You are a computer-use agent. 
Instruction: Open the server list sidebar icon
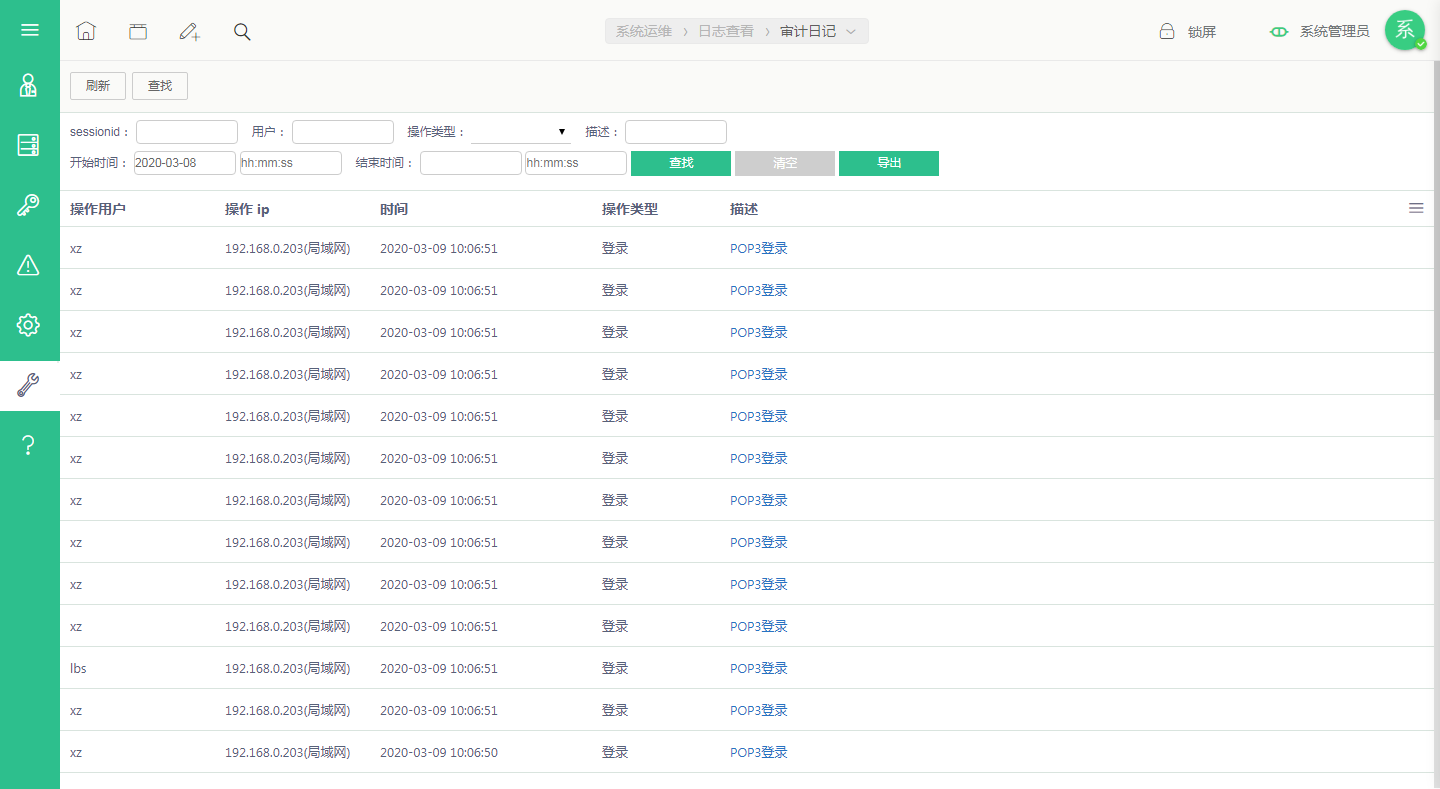pos(29,145)
